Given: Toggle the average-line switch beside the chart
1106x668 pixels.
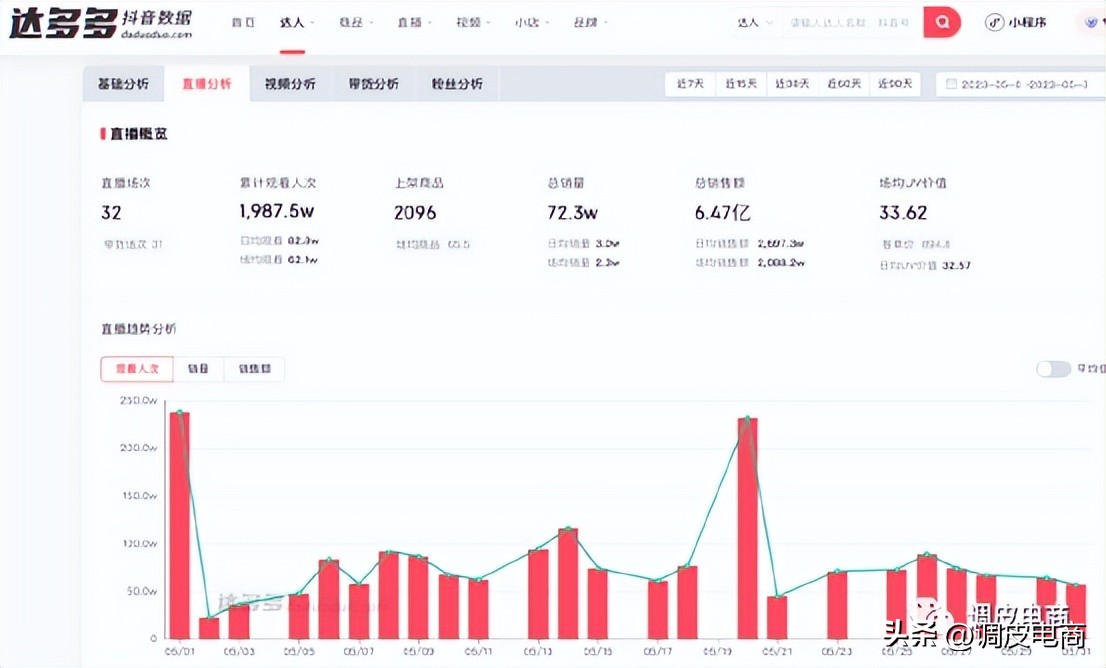Looking at the screenshot, I should coord(1053,369).
